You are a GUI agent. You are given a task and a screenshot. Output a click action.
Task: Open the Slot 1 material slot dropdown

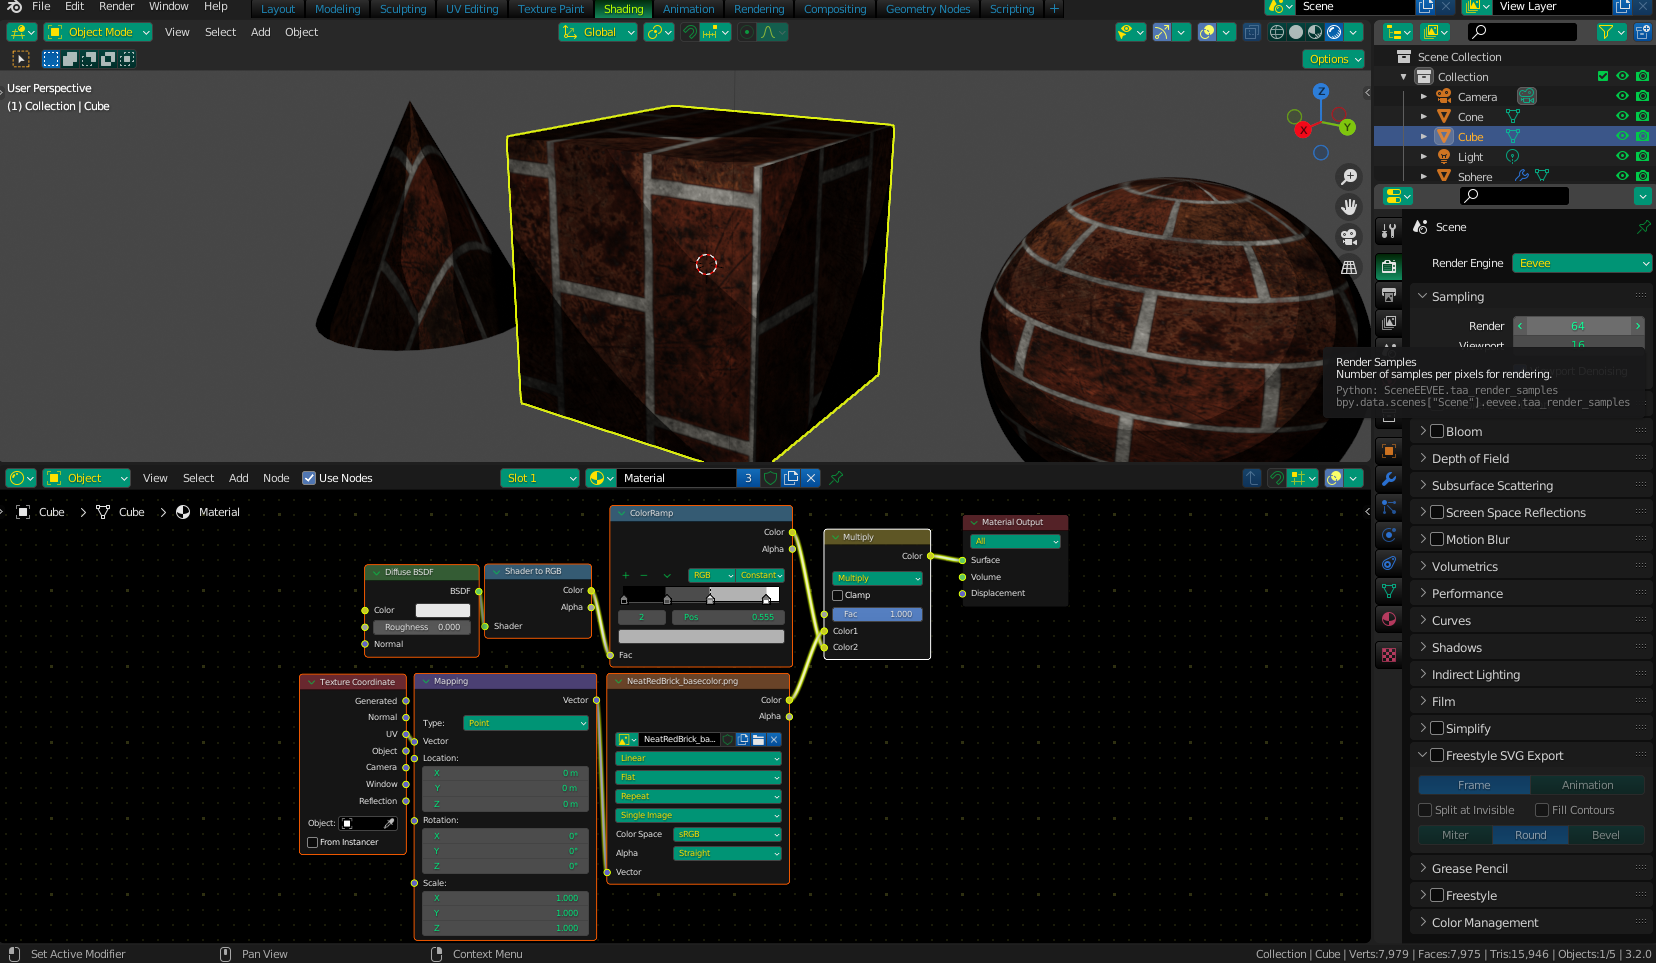click(x=540, y=478)
